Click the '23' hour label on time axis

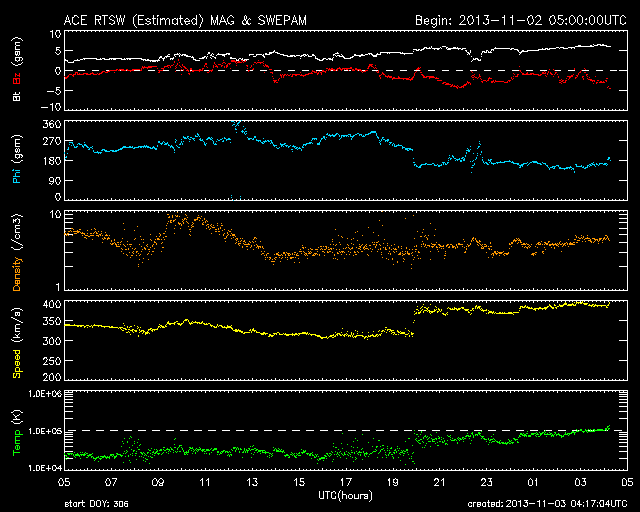[487, 482]
